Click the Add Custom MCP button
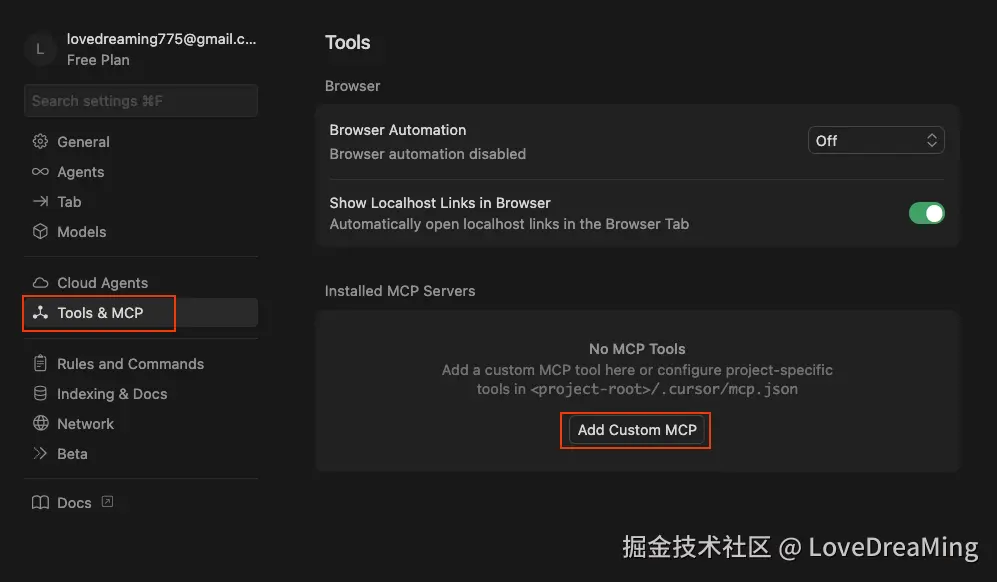 637,430
